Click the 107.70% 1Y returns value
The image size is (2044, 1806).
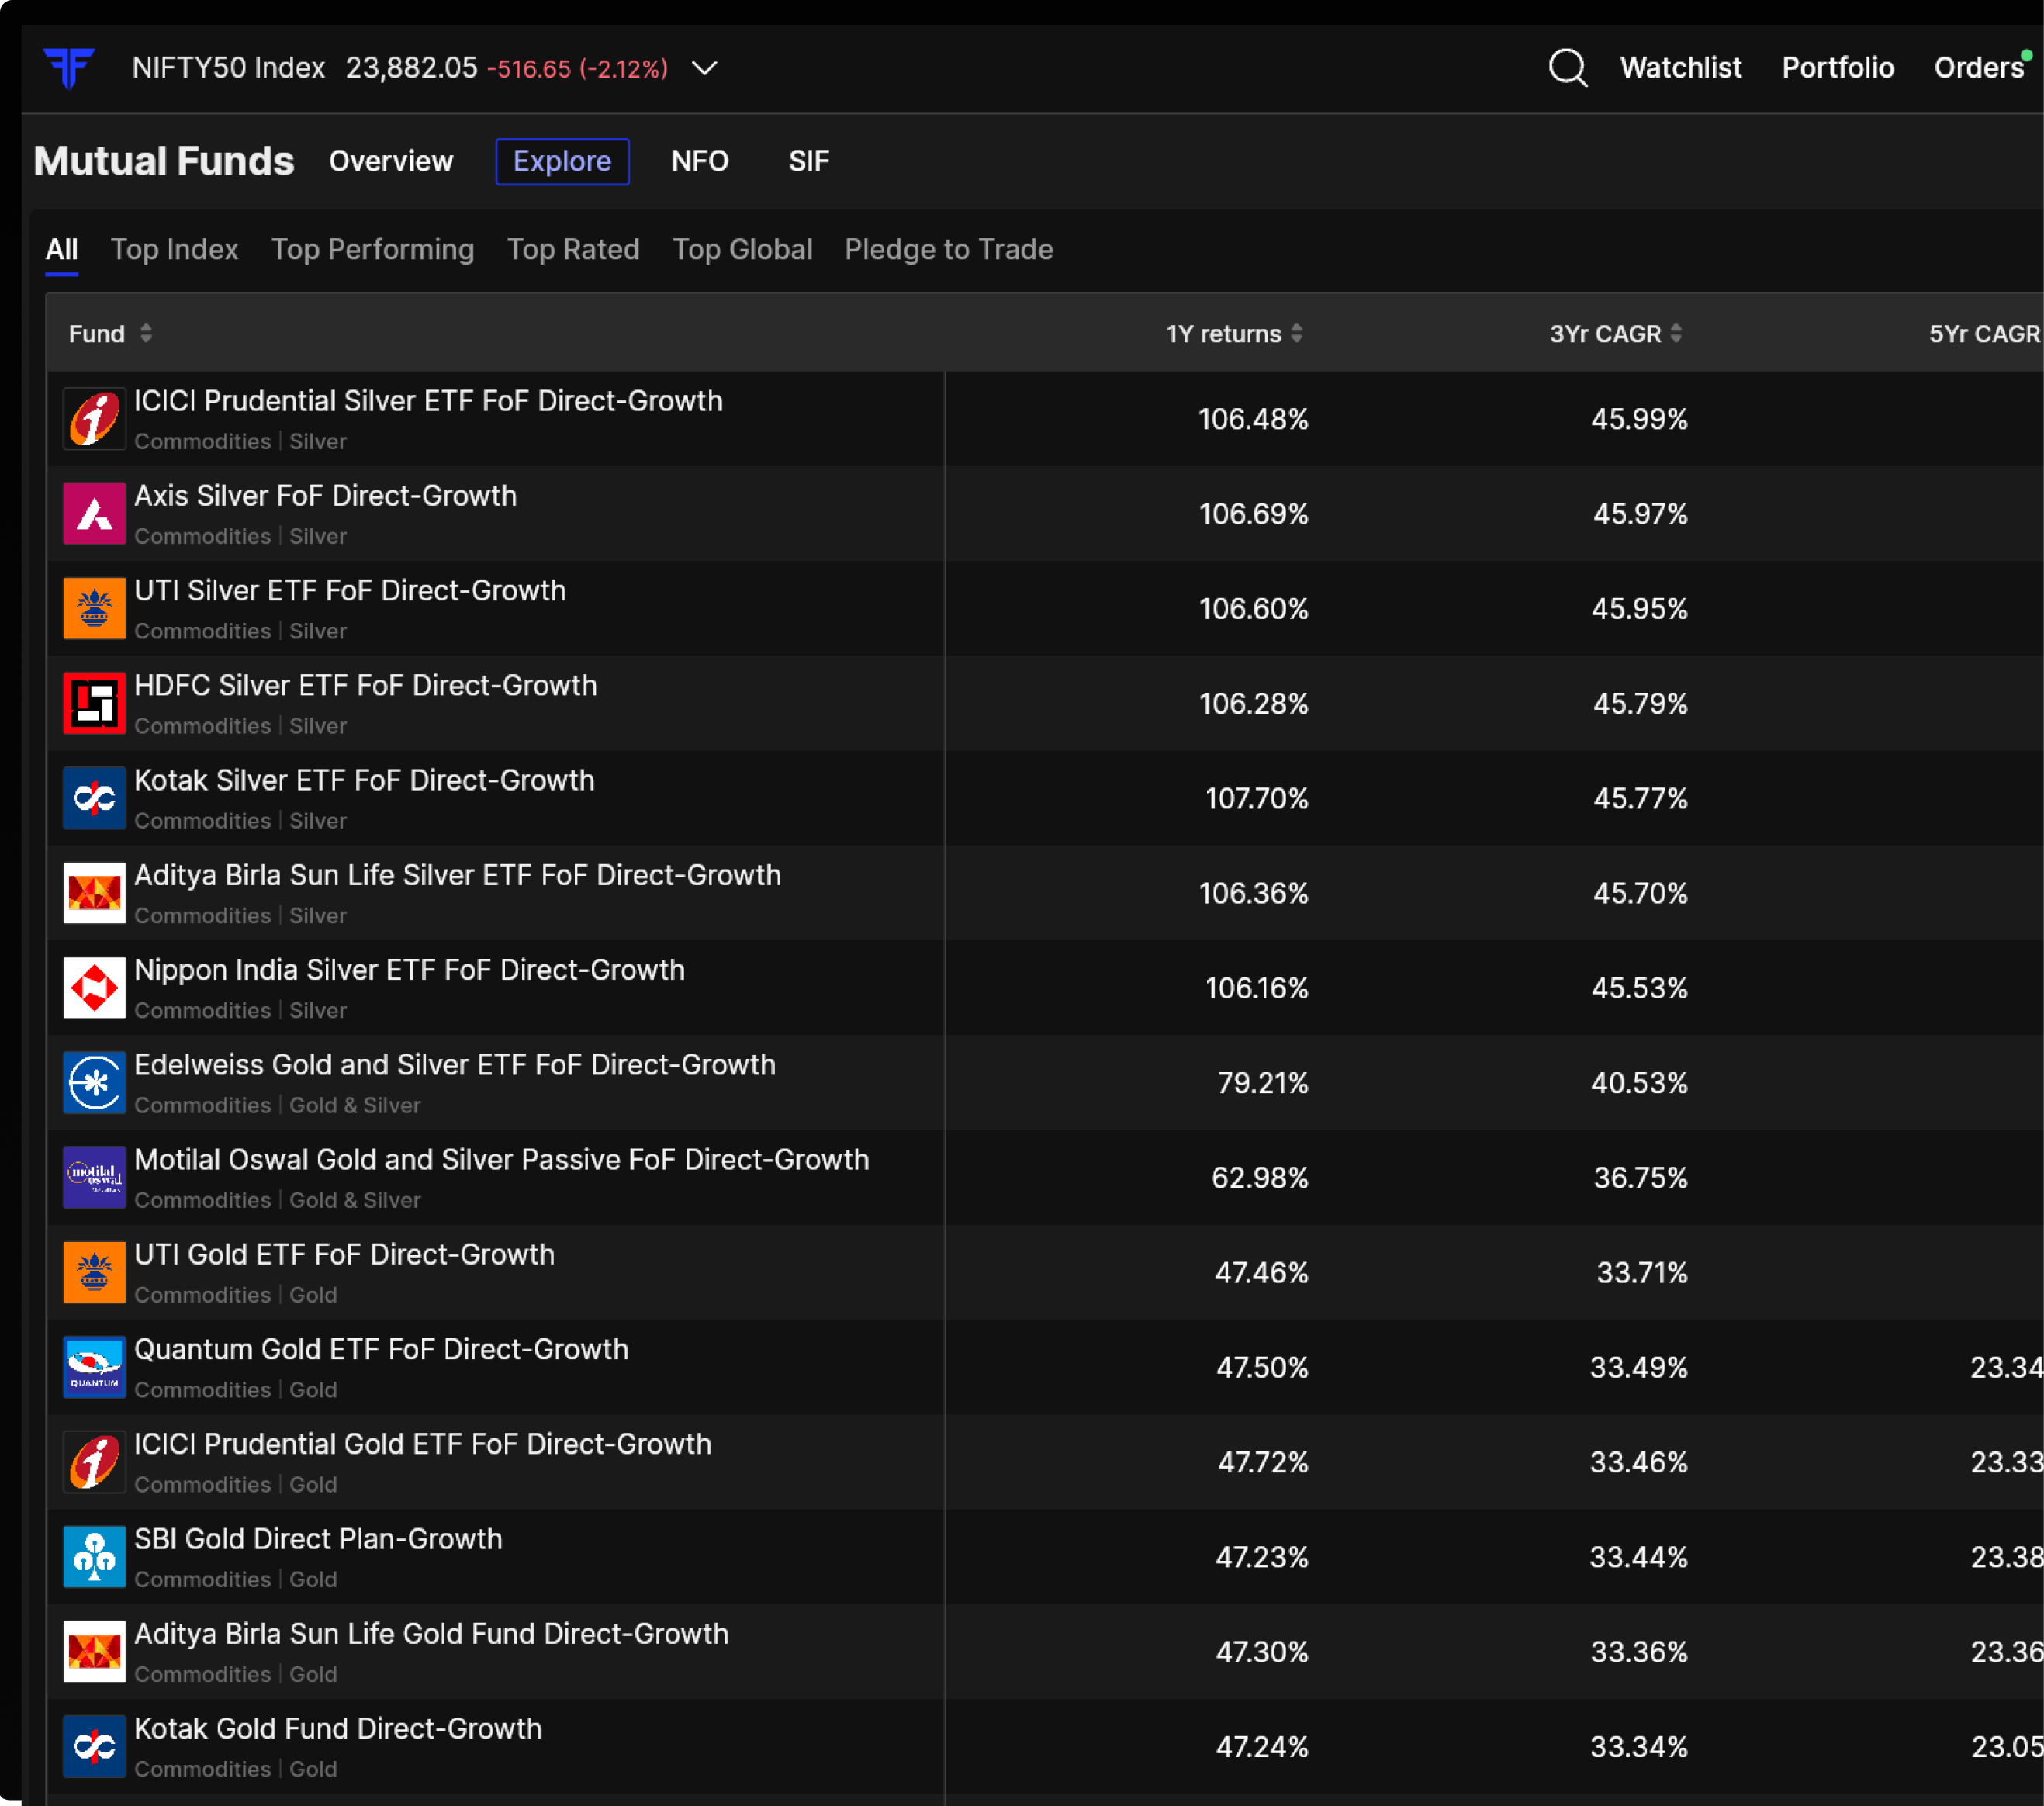[1256, 798]
